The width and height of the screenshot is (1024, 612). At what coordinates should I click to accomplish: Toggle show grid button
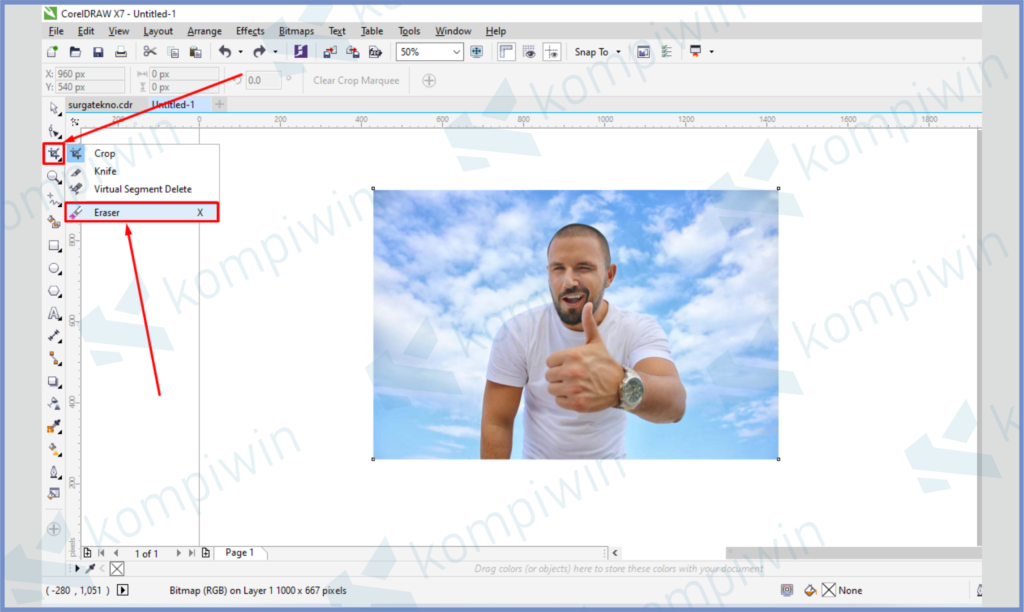point(528,52)
